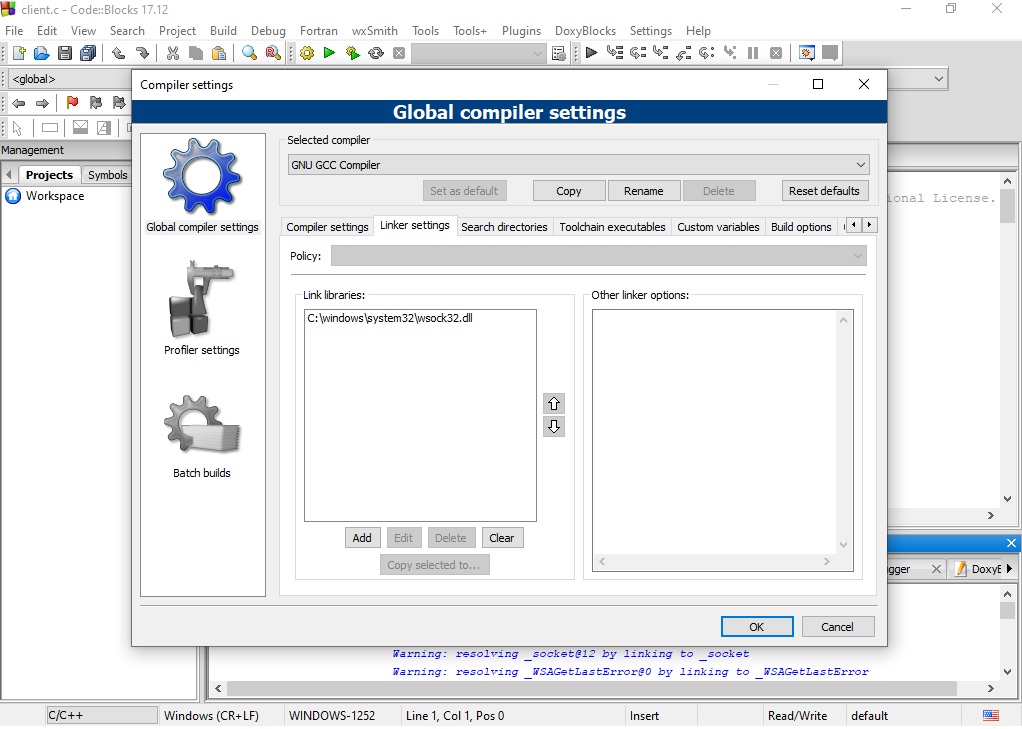Image resolution: width=1022 pixels, height=729 pixels.
Task: Select wsock32.dll library entry
Action: click(390, 318)
